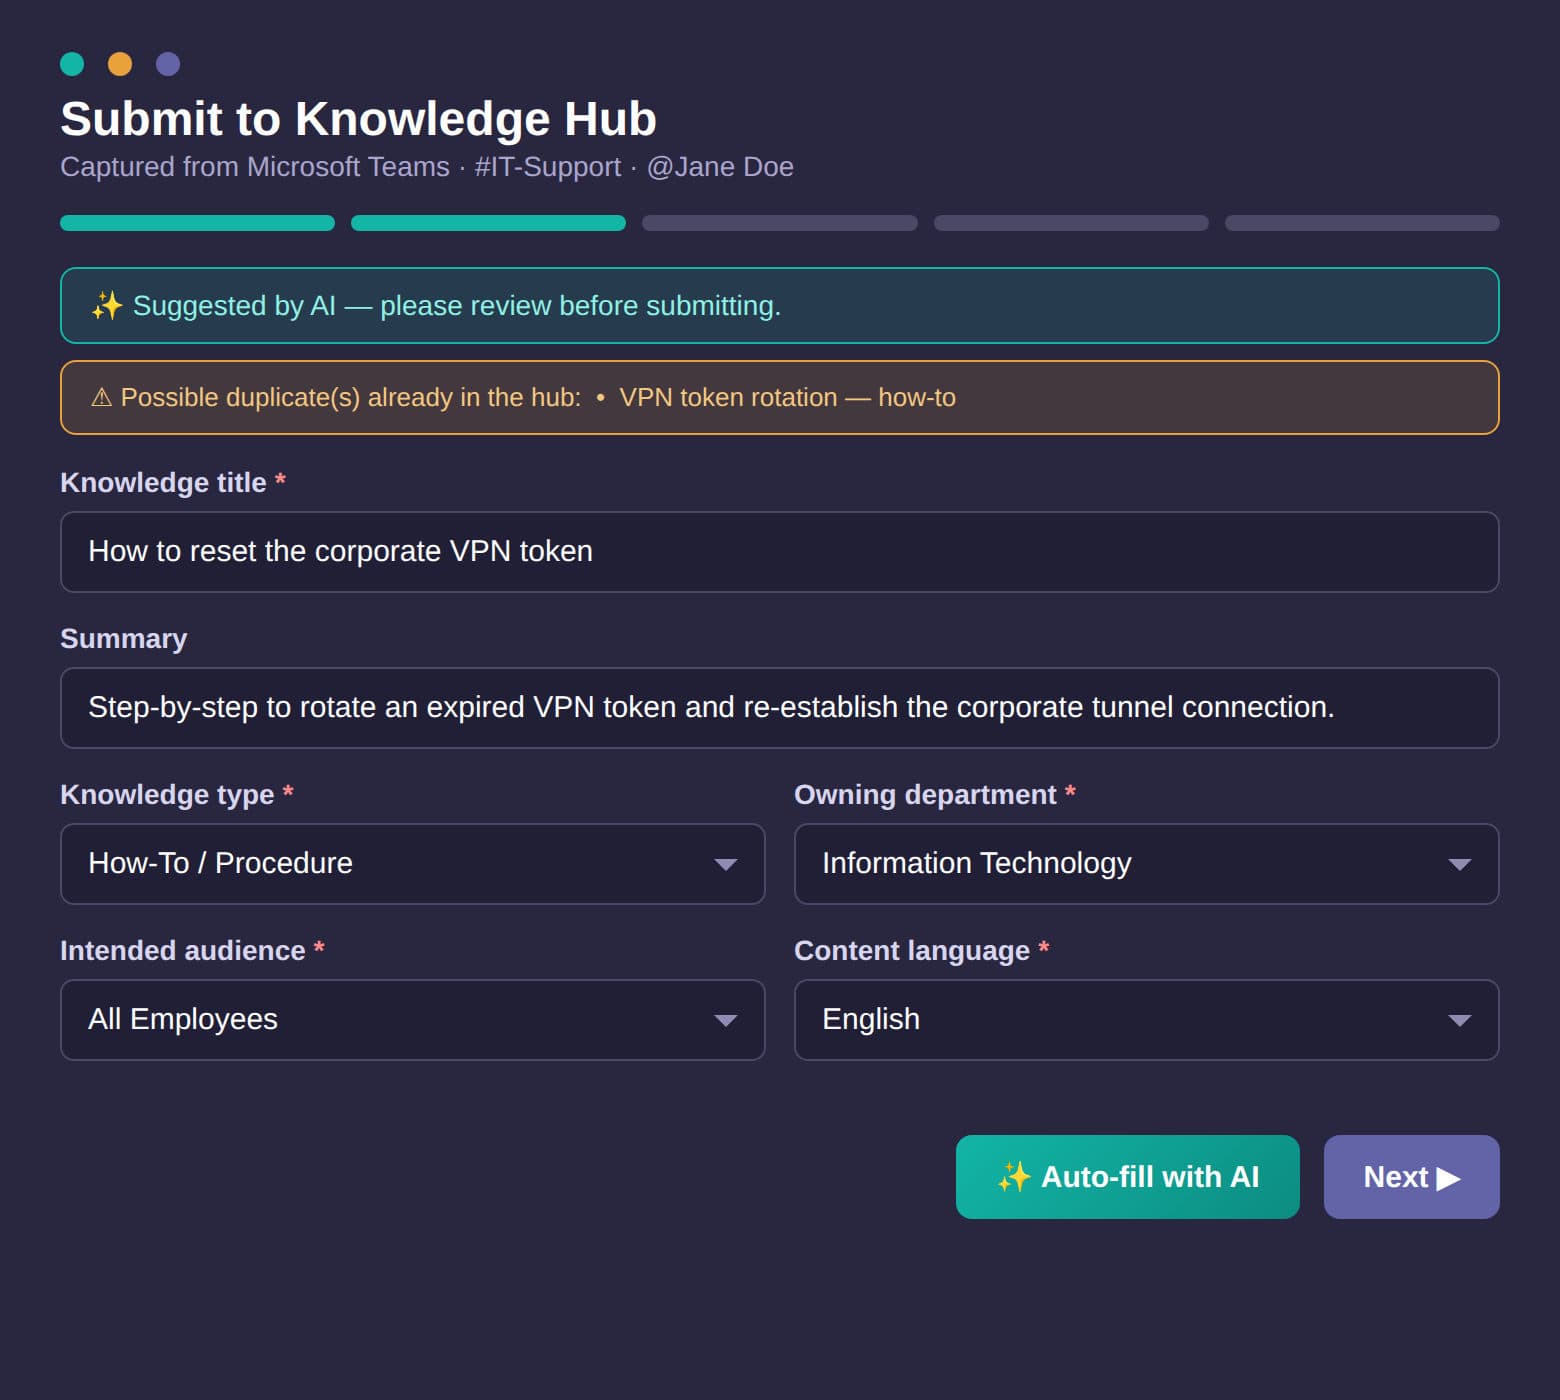This screenshot has width=1560, height=1400.
Task: Click the Summary text field
Action: click(x=780, y=708)
